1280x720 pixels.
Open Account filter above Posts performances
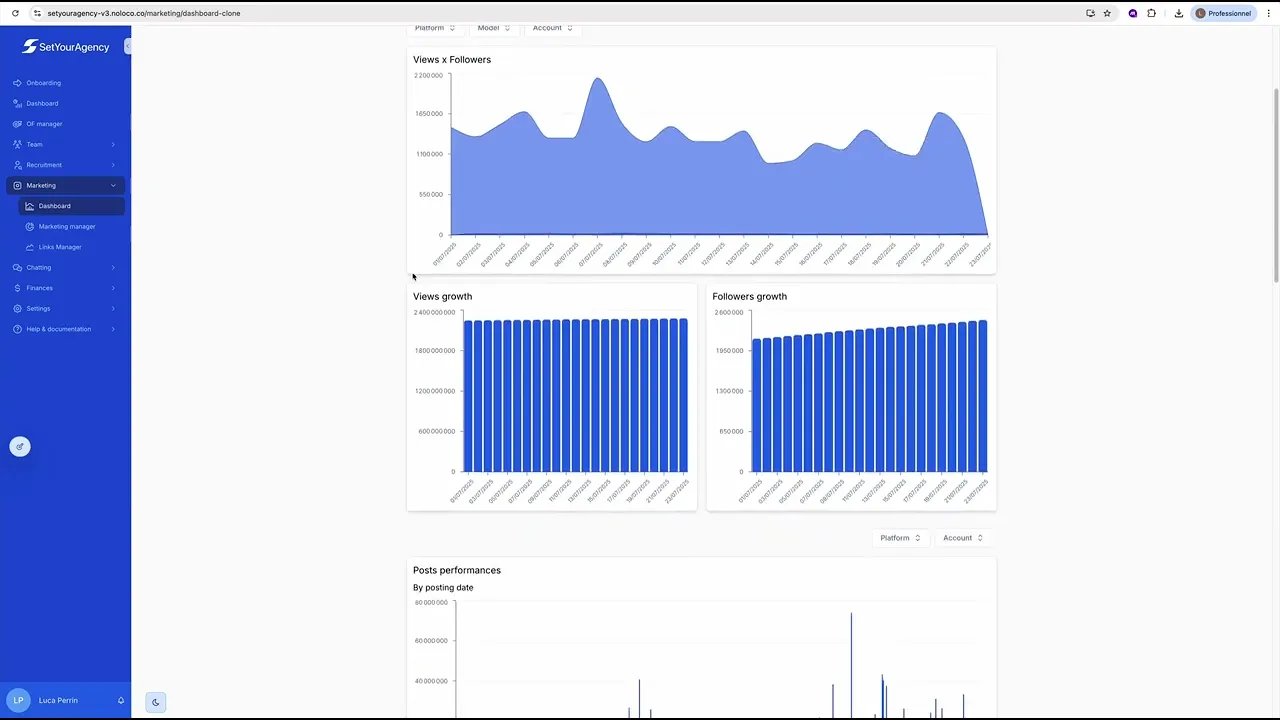click(963, 538)
